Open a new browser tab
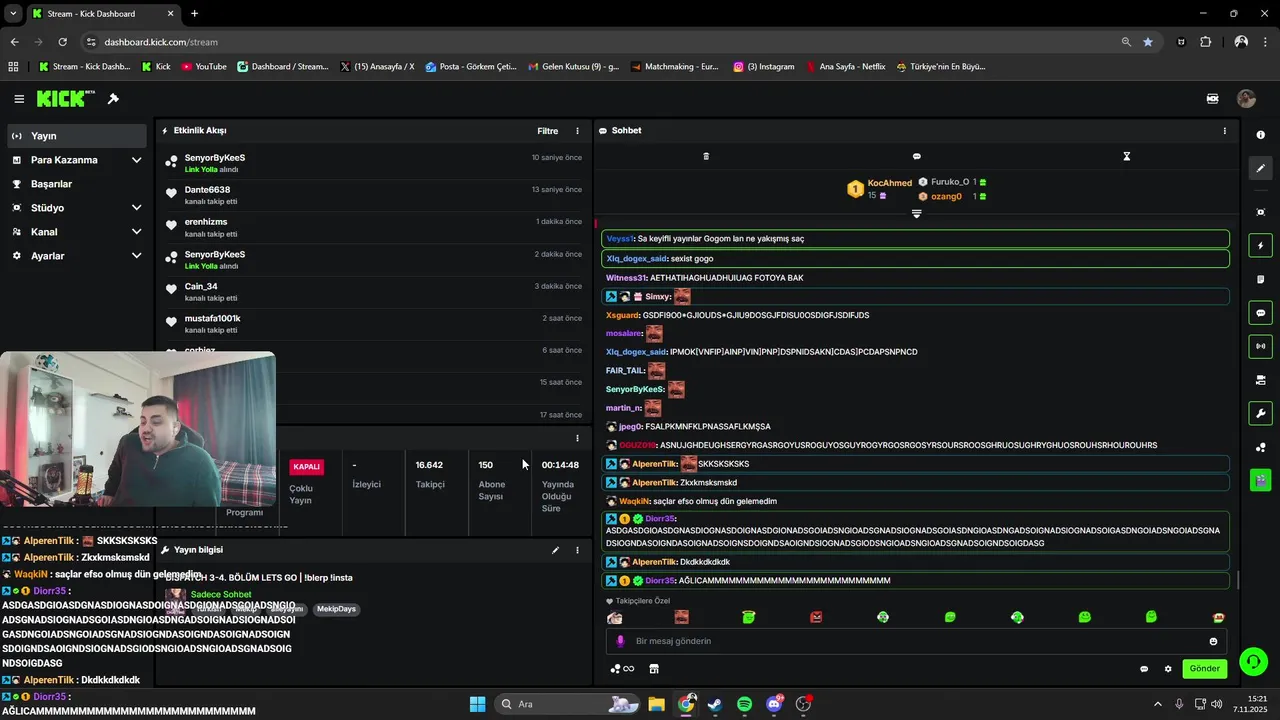The image size is (1280, 720). pos(194,14)
